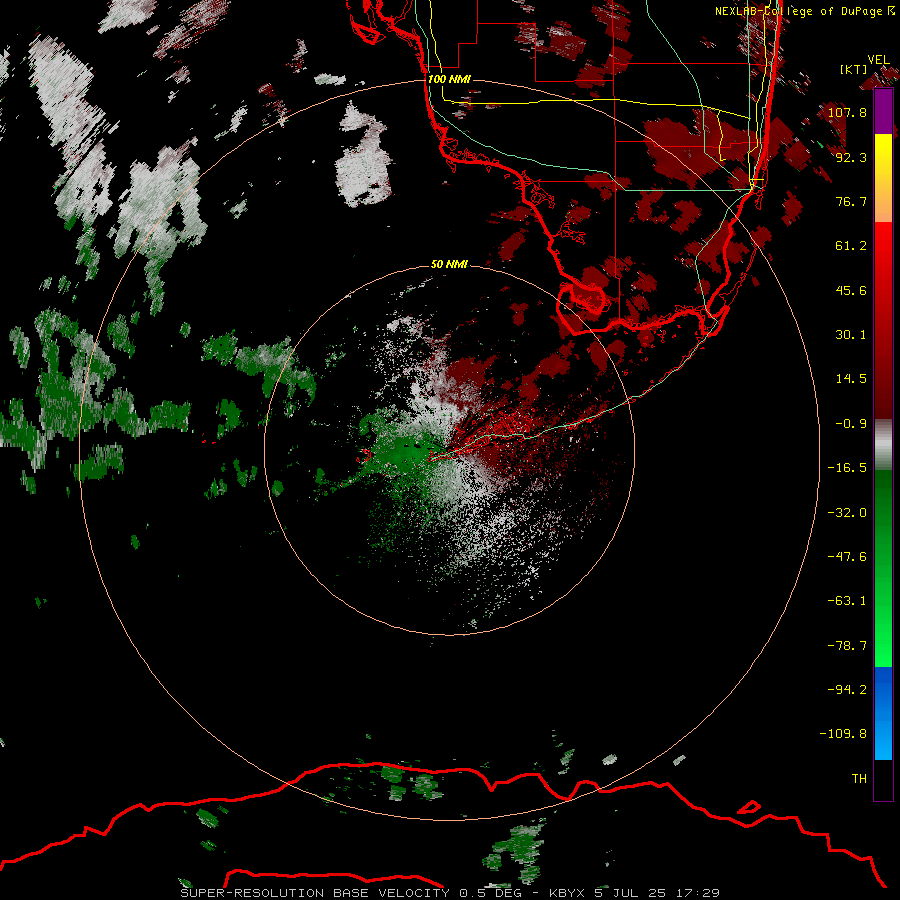Click the -0.9 velocity scale value
Image resolution: width=900 pixels, height=900 pixels.
(x=851, y=424)
